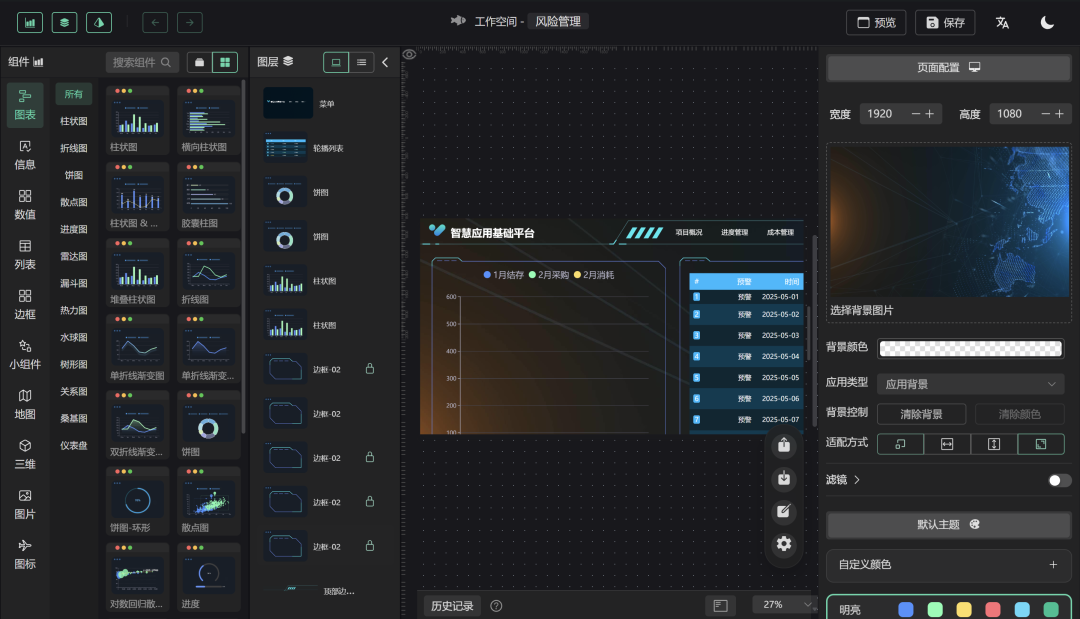Click the background image preview thumbnail
This screenshot has height=619, width=1080.
(949, 222)
